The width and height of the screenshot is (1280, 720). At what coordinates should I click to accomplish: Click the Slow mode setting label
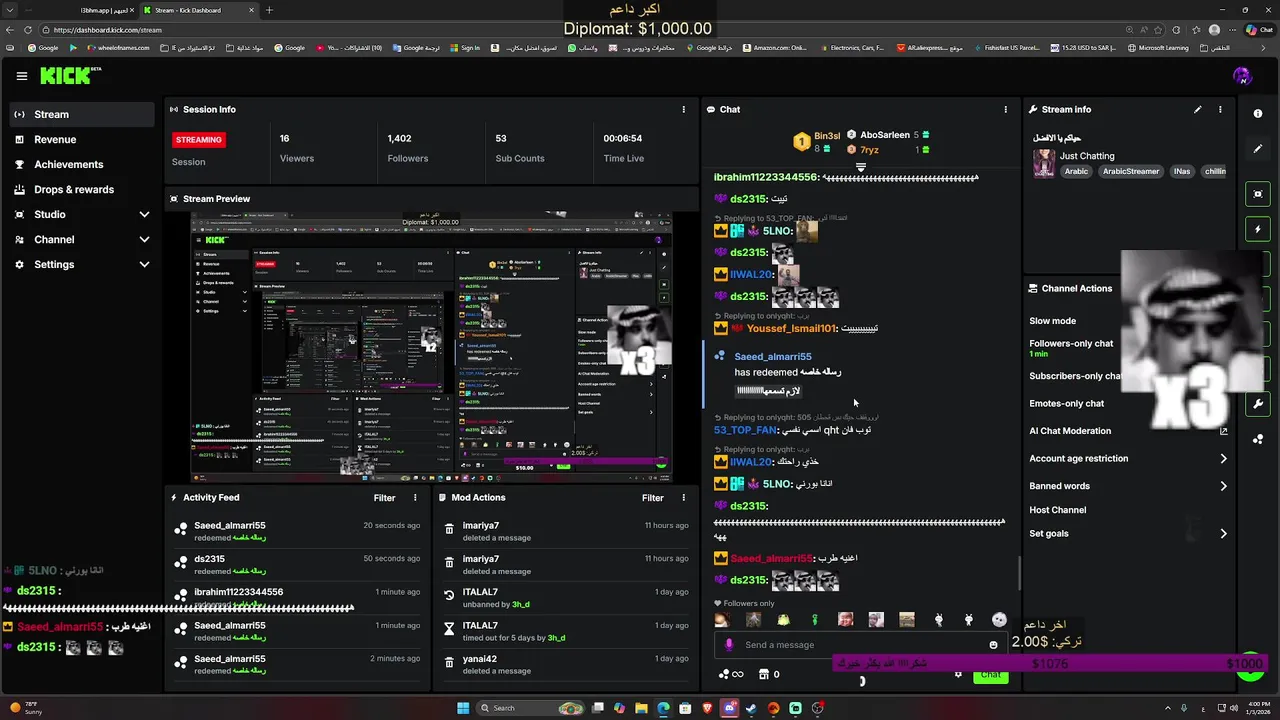(x=1052, y=321)
